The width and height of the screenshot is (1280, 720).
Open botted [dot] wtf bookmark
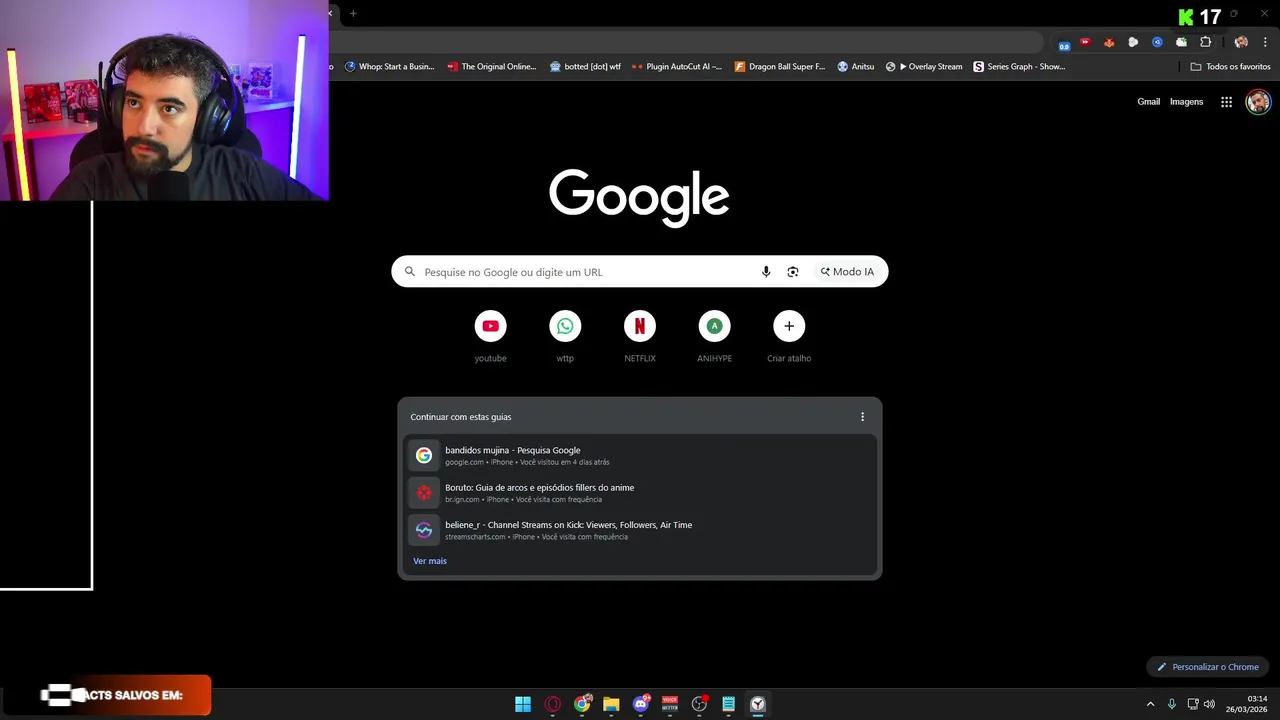pyautogui.click(x=586, y=67)
